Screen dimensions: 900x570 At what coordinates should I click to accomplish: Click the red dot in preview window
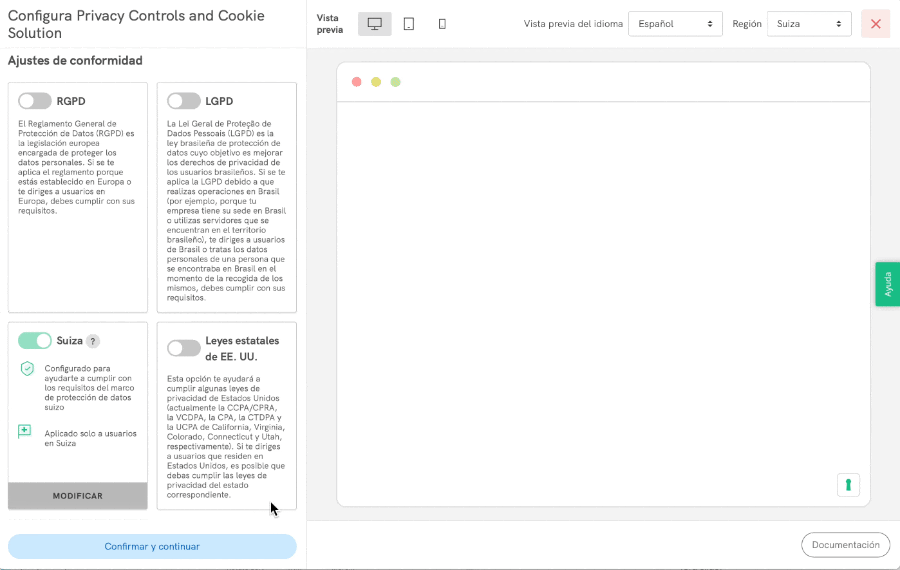tap(357, 82)
